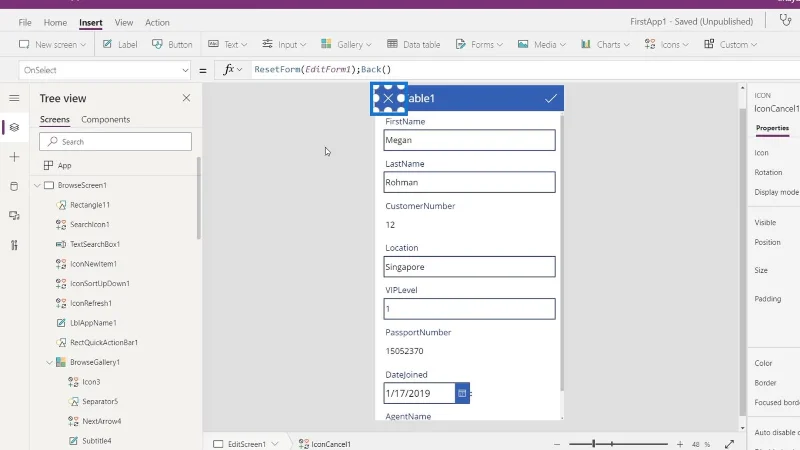The height and width of the screenshot is (450, 800).
Task: Open the Icons dropdown
Action: 666,44
